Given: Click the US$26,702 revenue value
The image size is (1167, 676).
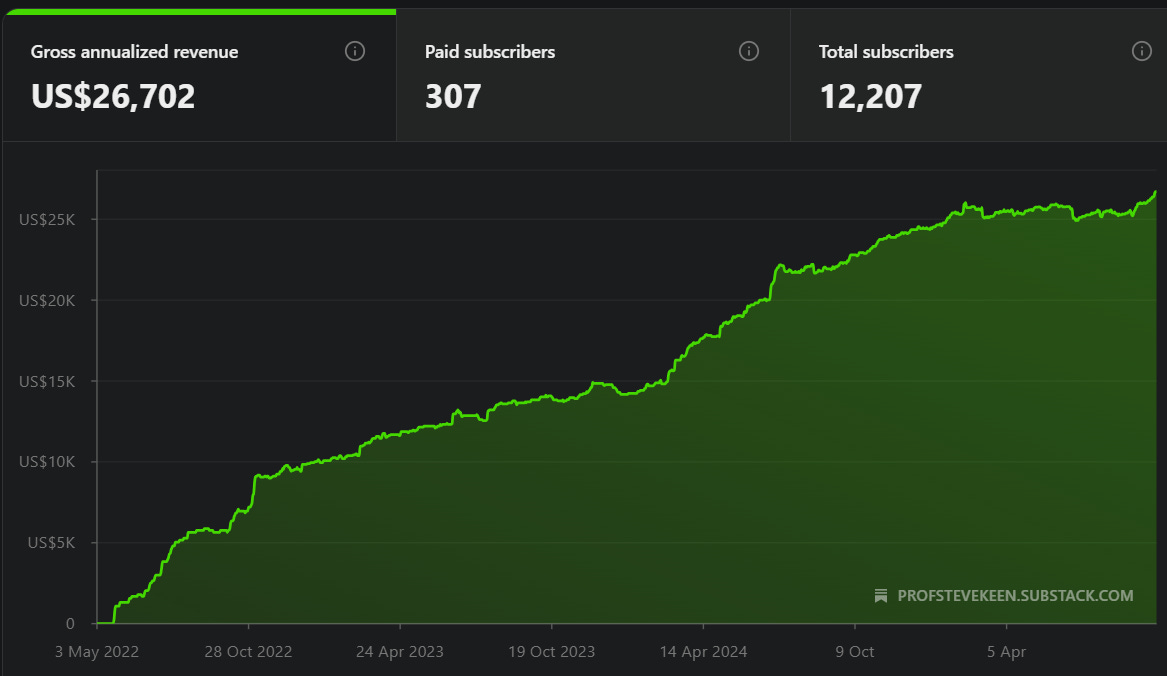Looking at the screenshot, I should coord(113,97).
